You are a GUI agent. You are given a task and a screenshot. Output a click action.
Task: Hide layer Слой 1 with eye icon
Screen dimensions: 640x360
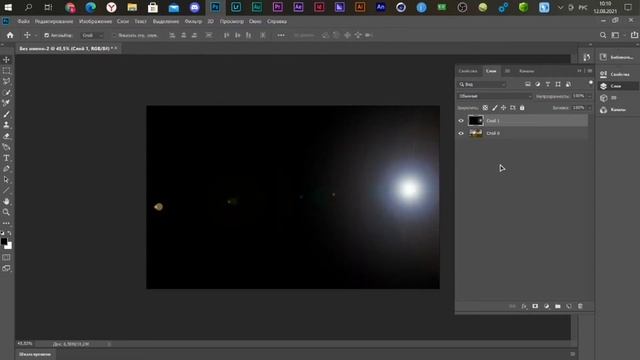[461, 121]
